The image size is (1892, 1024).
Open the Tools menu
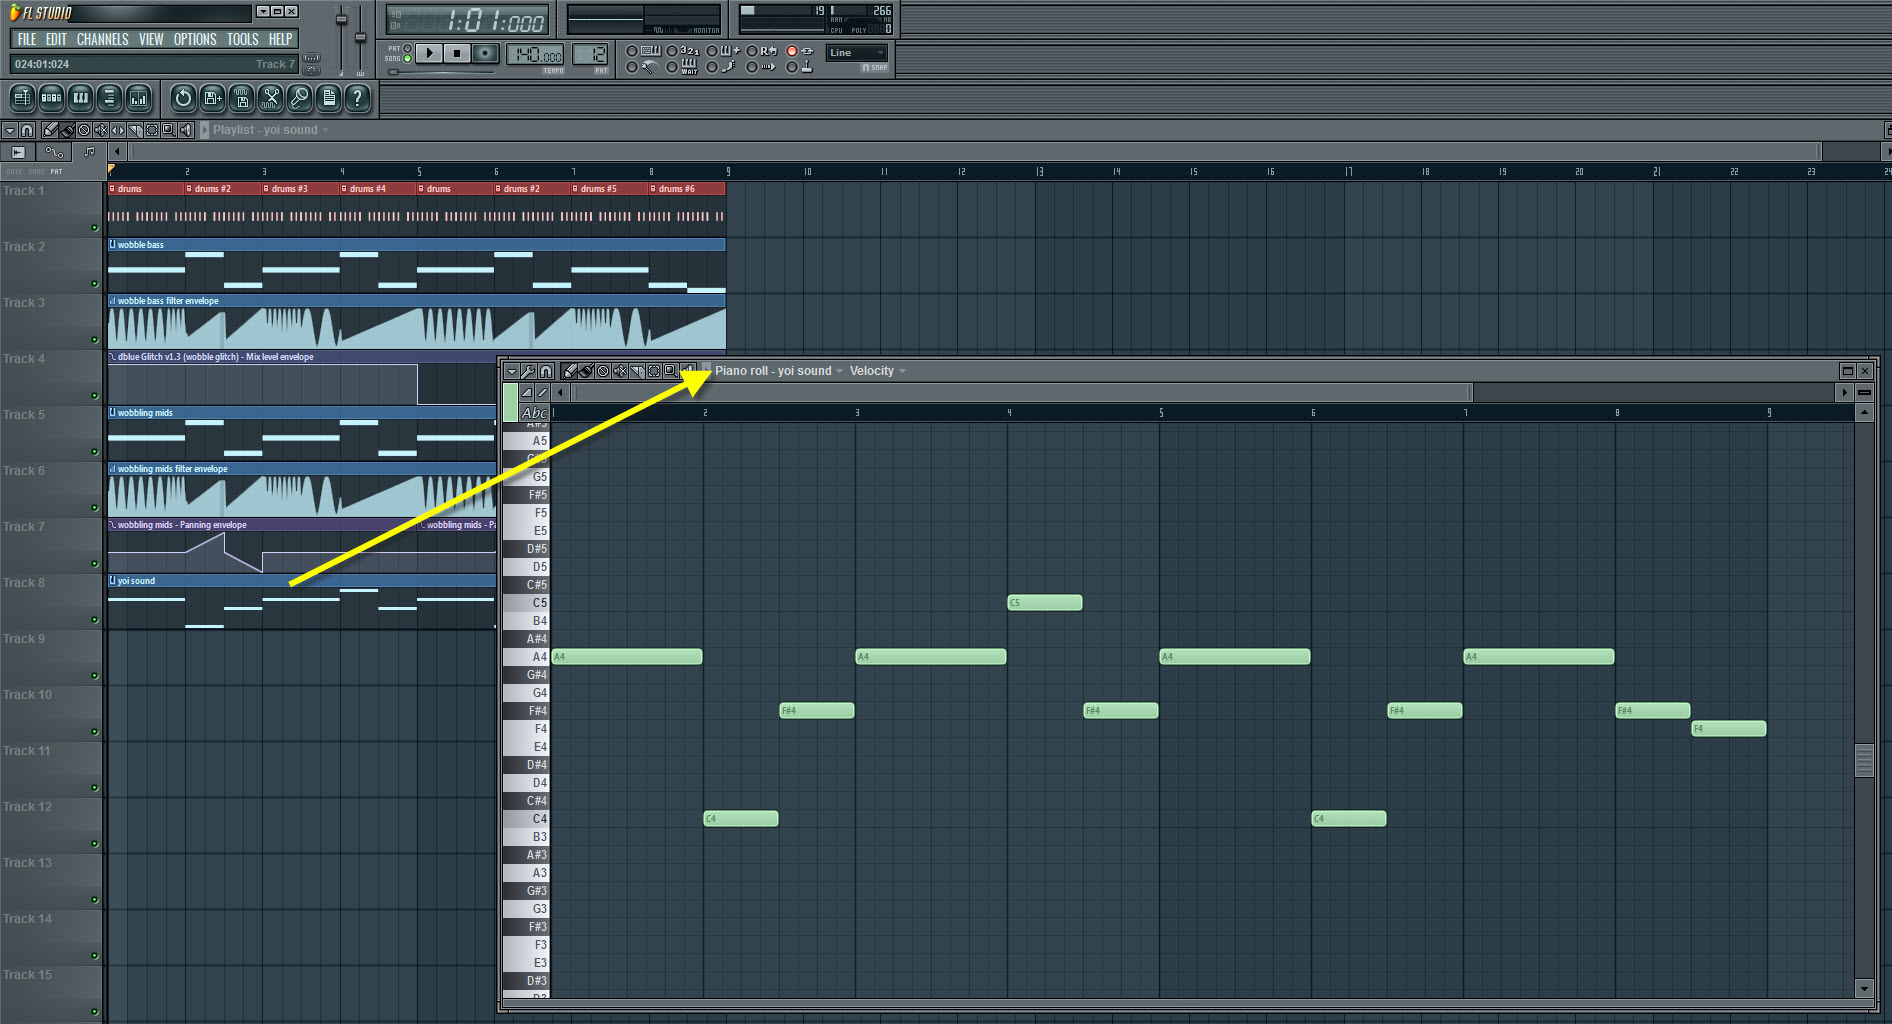pos(242,39)
